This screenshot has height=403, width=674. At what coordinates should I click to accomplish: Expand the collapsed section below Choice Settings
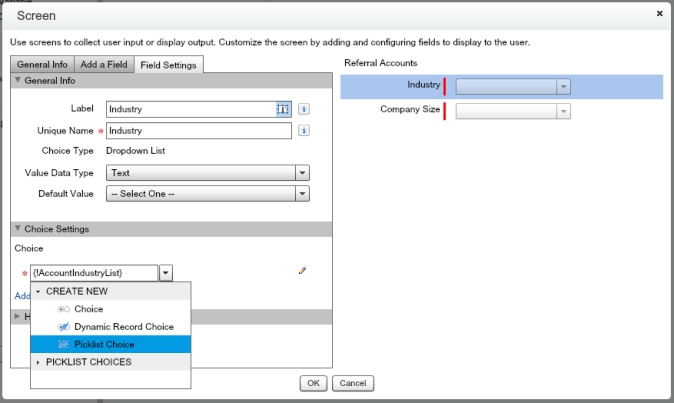[18, 317]
